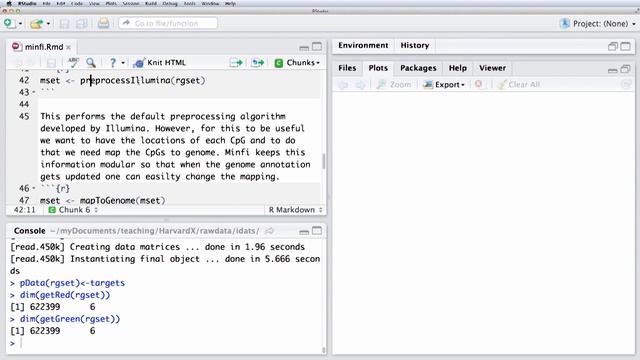
Task: Maximize the source editor pane
Action: point(317,47)
